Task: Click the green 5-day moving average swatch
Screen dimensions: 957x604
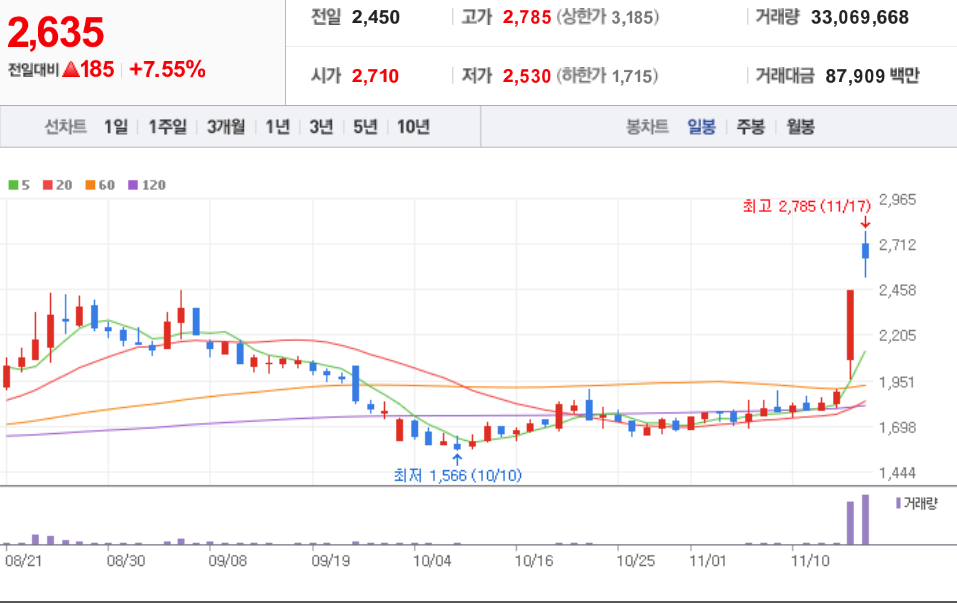Action: (13, 185)
